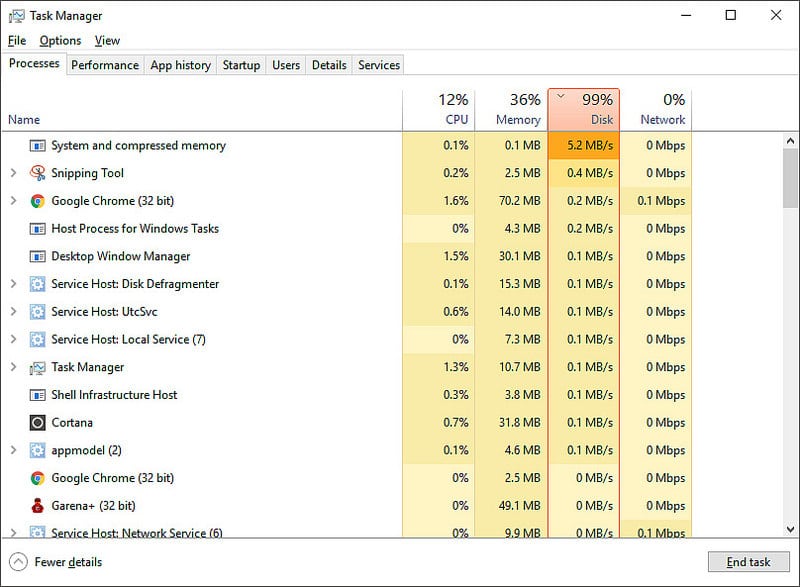
Task: Sort by the Name column header
Action: coord(202,110)
